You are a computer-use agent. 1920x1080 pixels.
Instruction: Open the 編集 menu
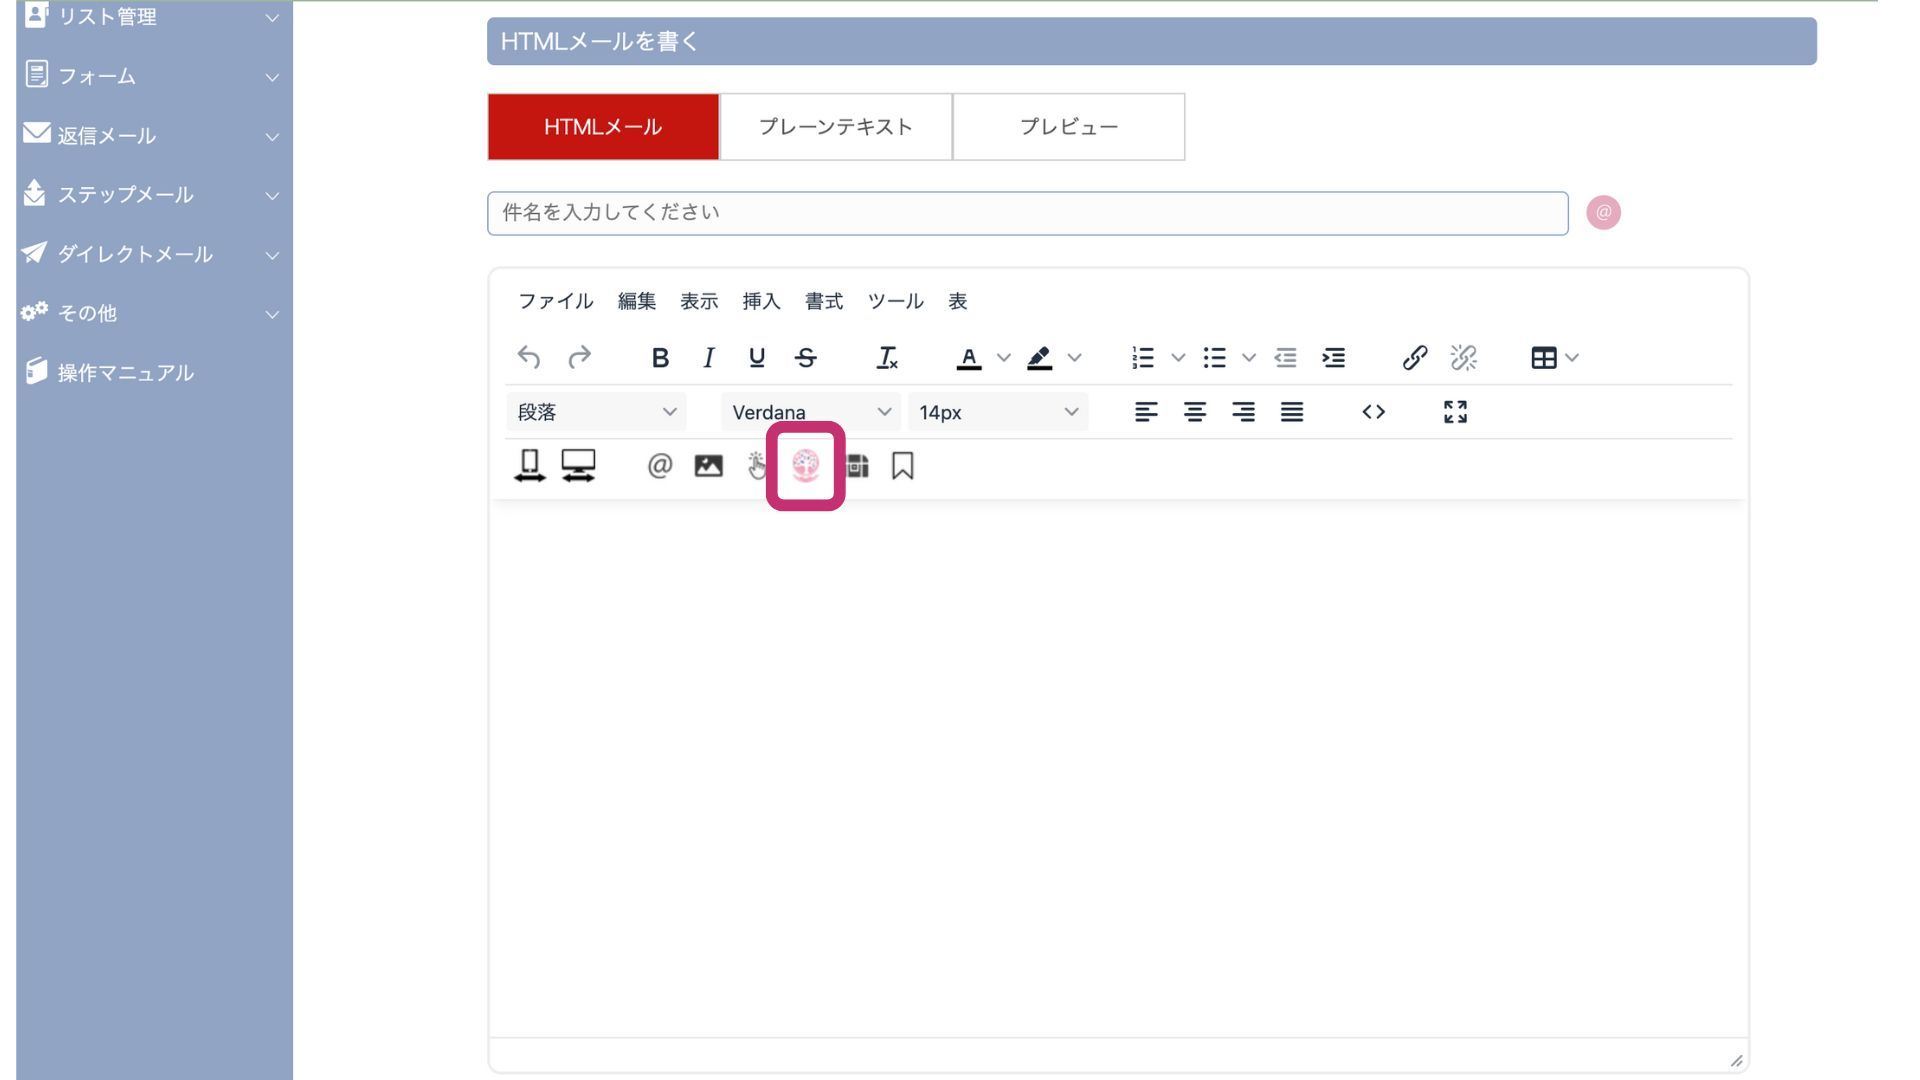[637, 301]
